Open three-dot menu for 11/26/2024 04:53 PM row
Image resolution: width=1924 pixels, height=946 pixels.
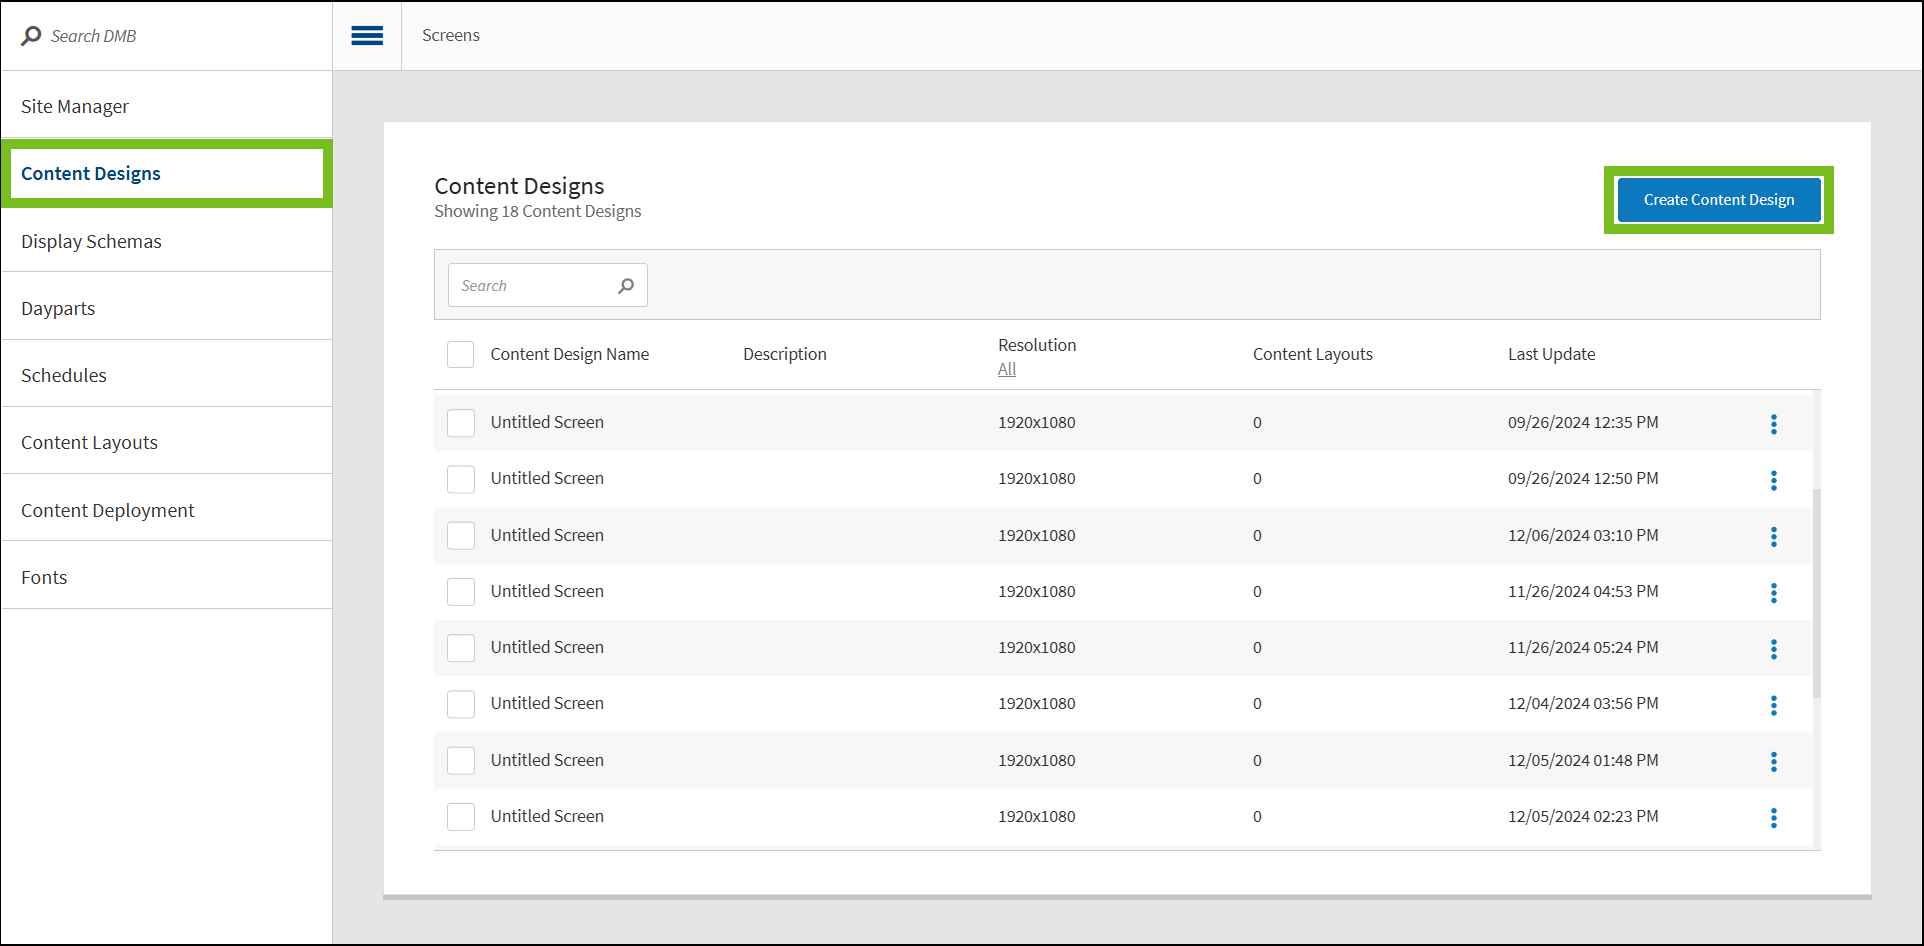tap(1773, 593)
